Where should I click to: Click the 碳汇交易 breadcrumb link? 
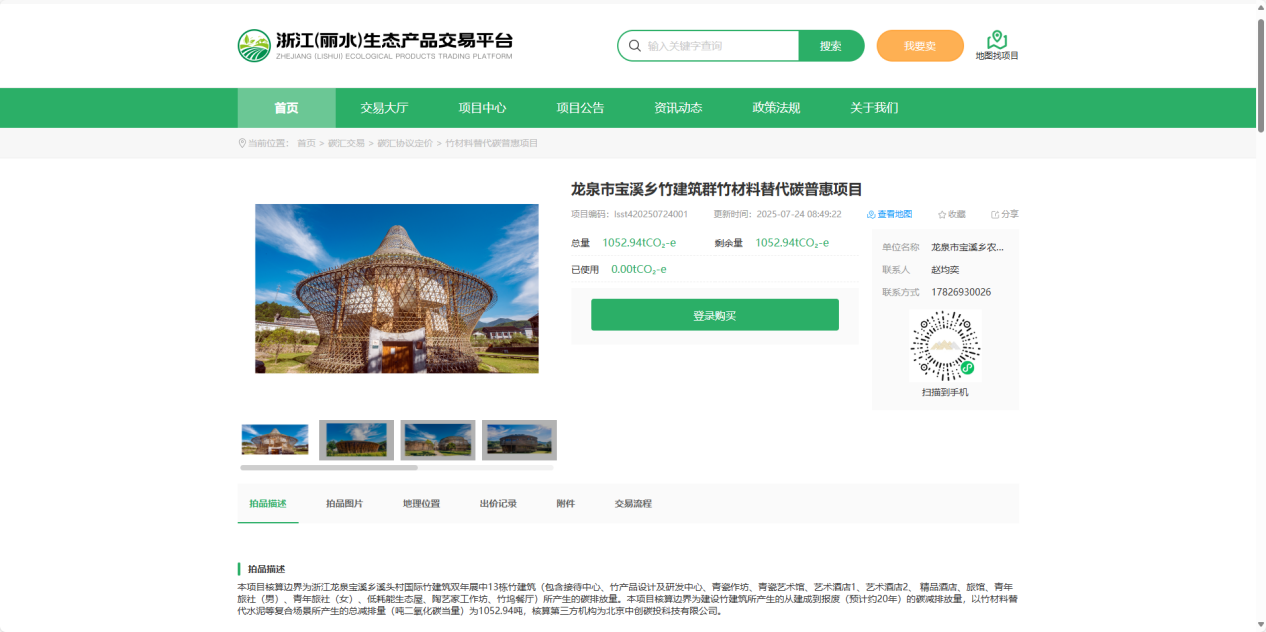pyautogui.click(x=346, y=143)
